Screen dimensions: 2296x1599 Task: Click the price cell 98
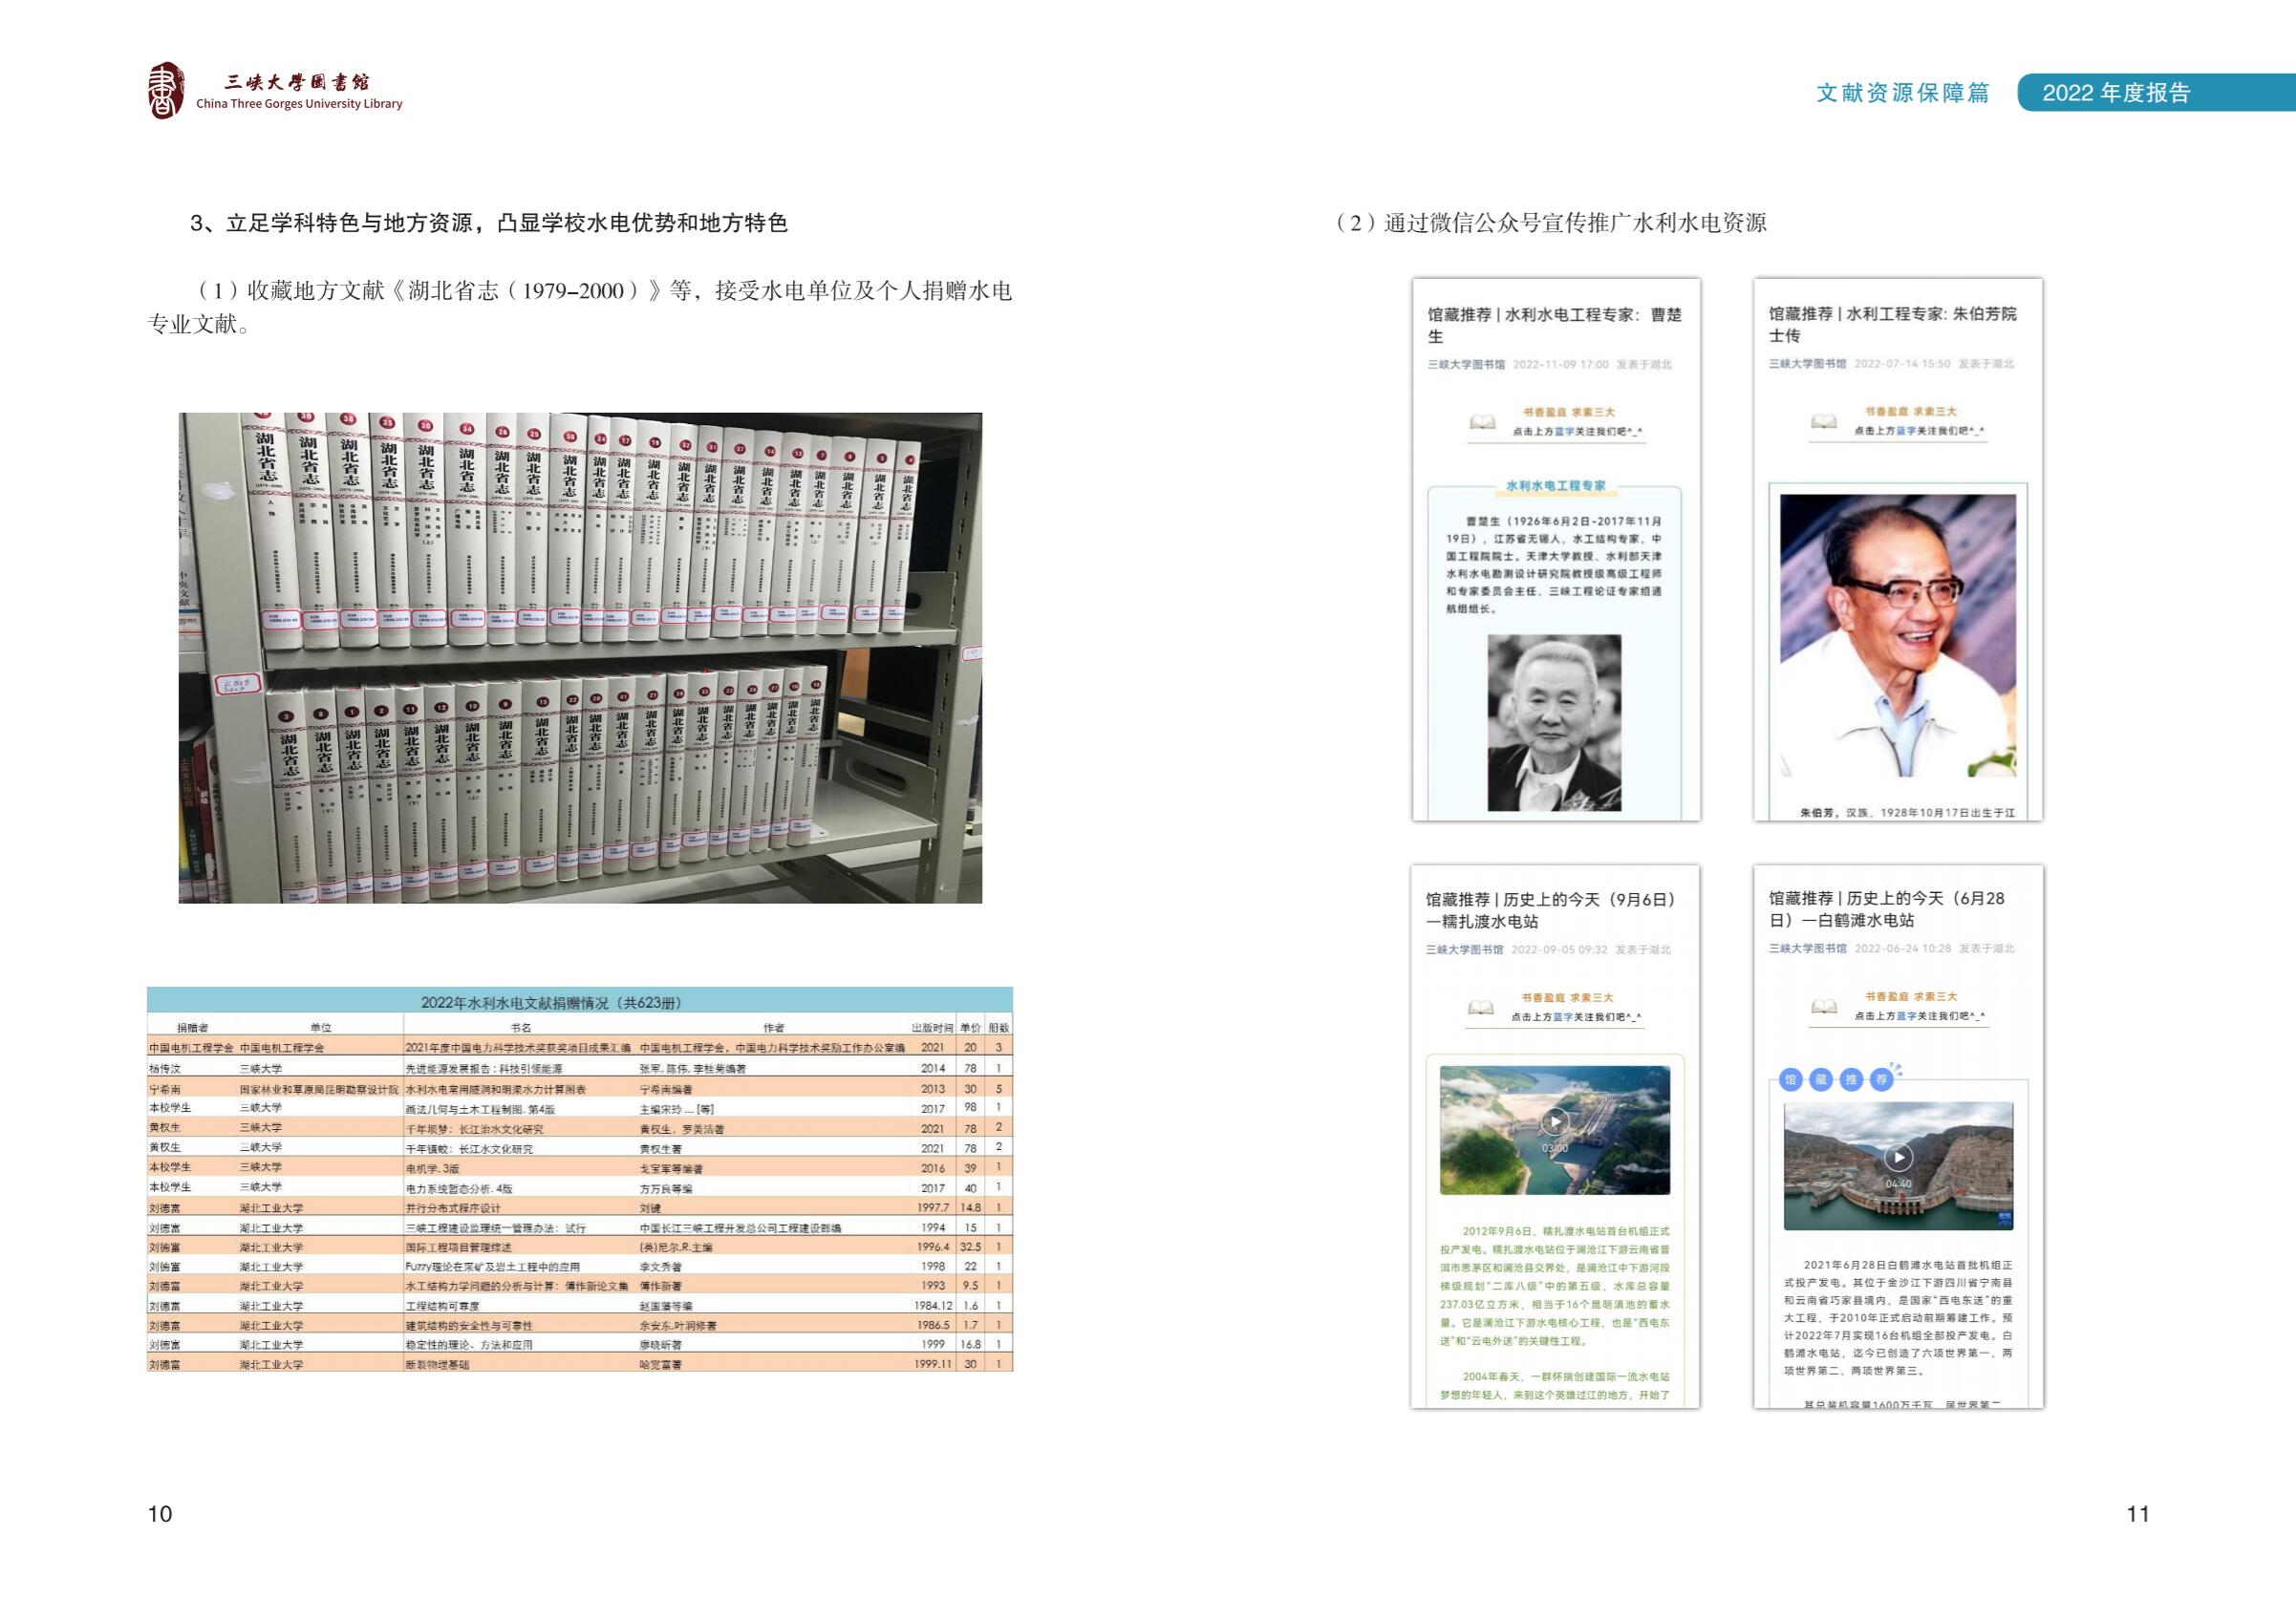pos(970,1108)
